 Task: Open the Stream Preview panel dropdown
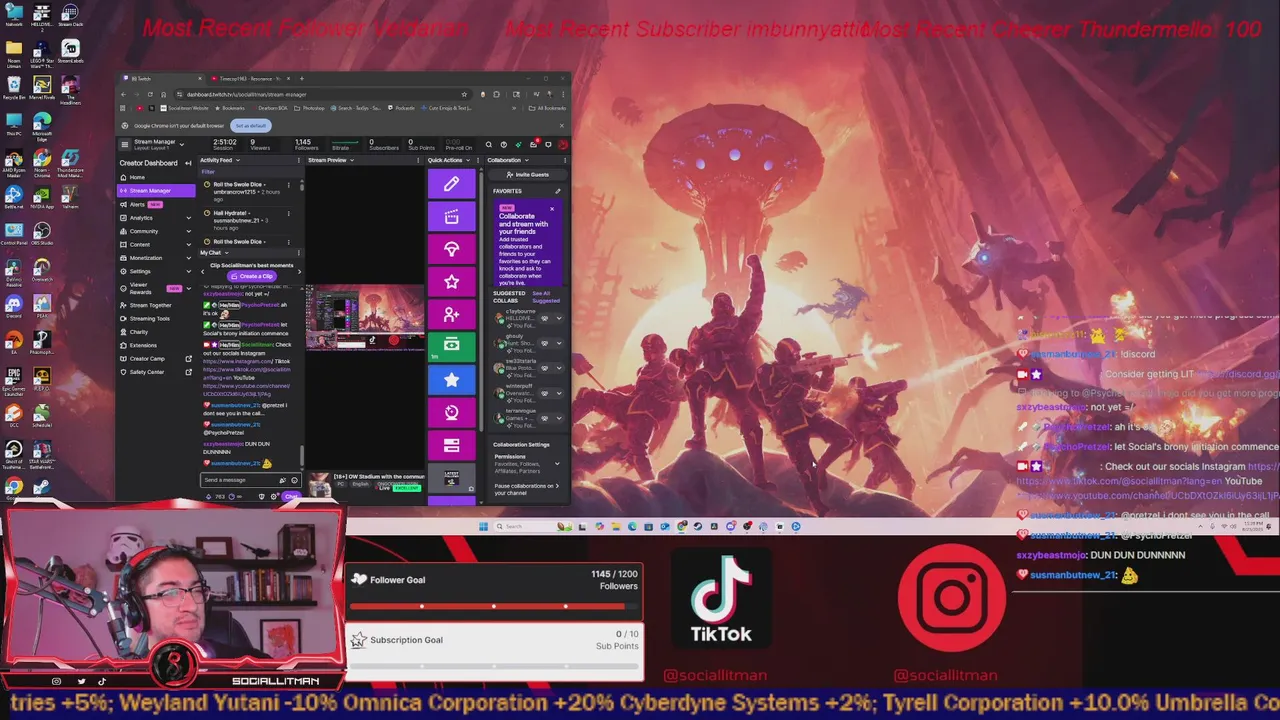[351, 160]
